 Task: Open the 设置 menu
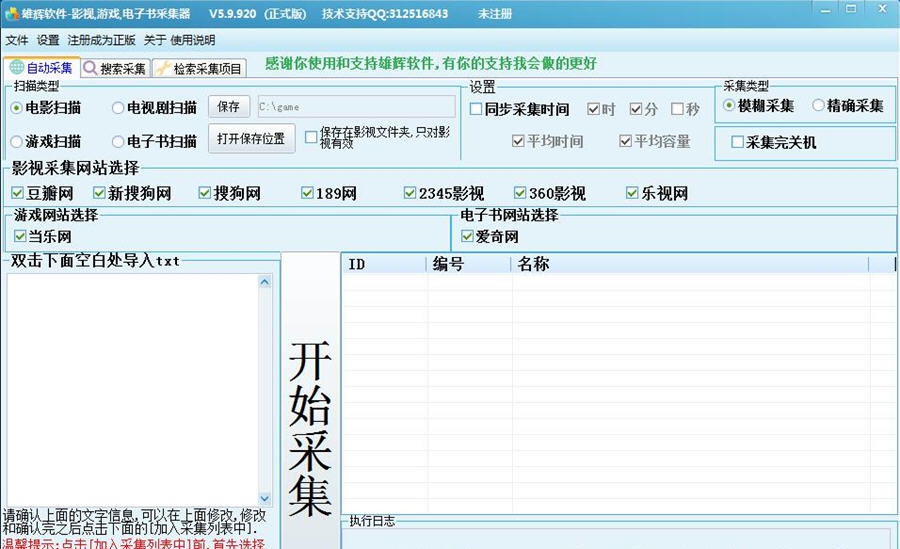point(48,40)
